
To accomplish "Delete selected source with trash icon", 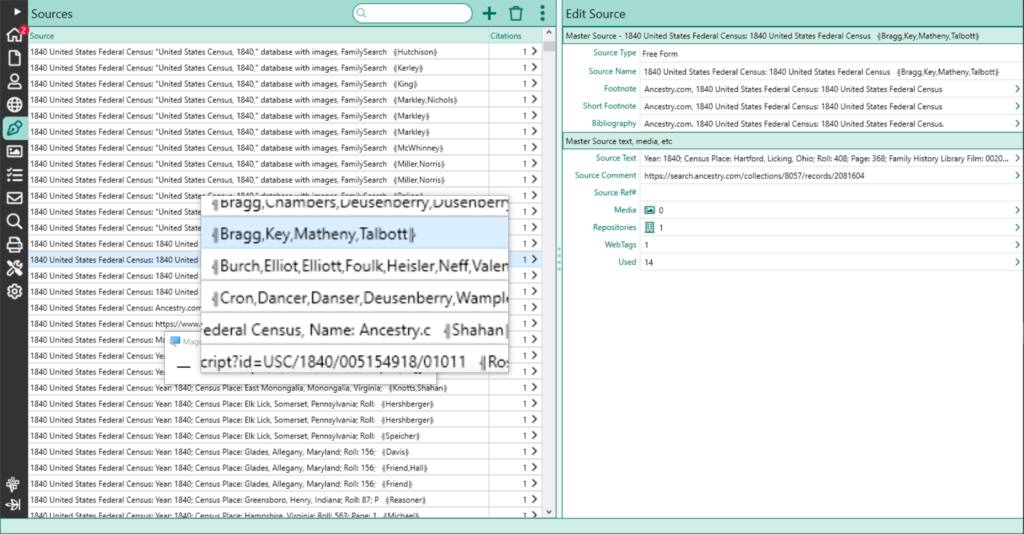I will point(516,13).
